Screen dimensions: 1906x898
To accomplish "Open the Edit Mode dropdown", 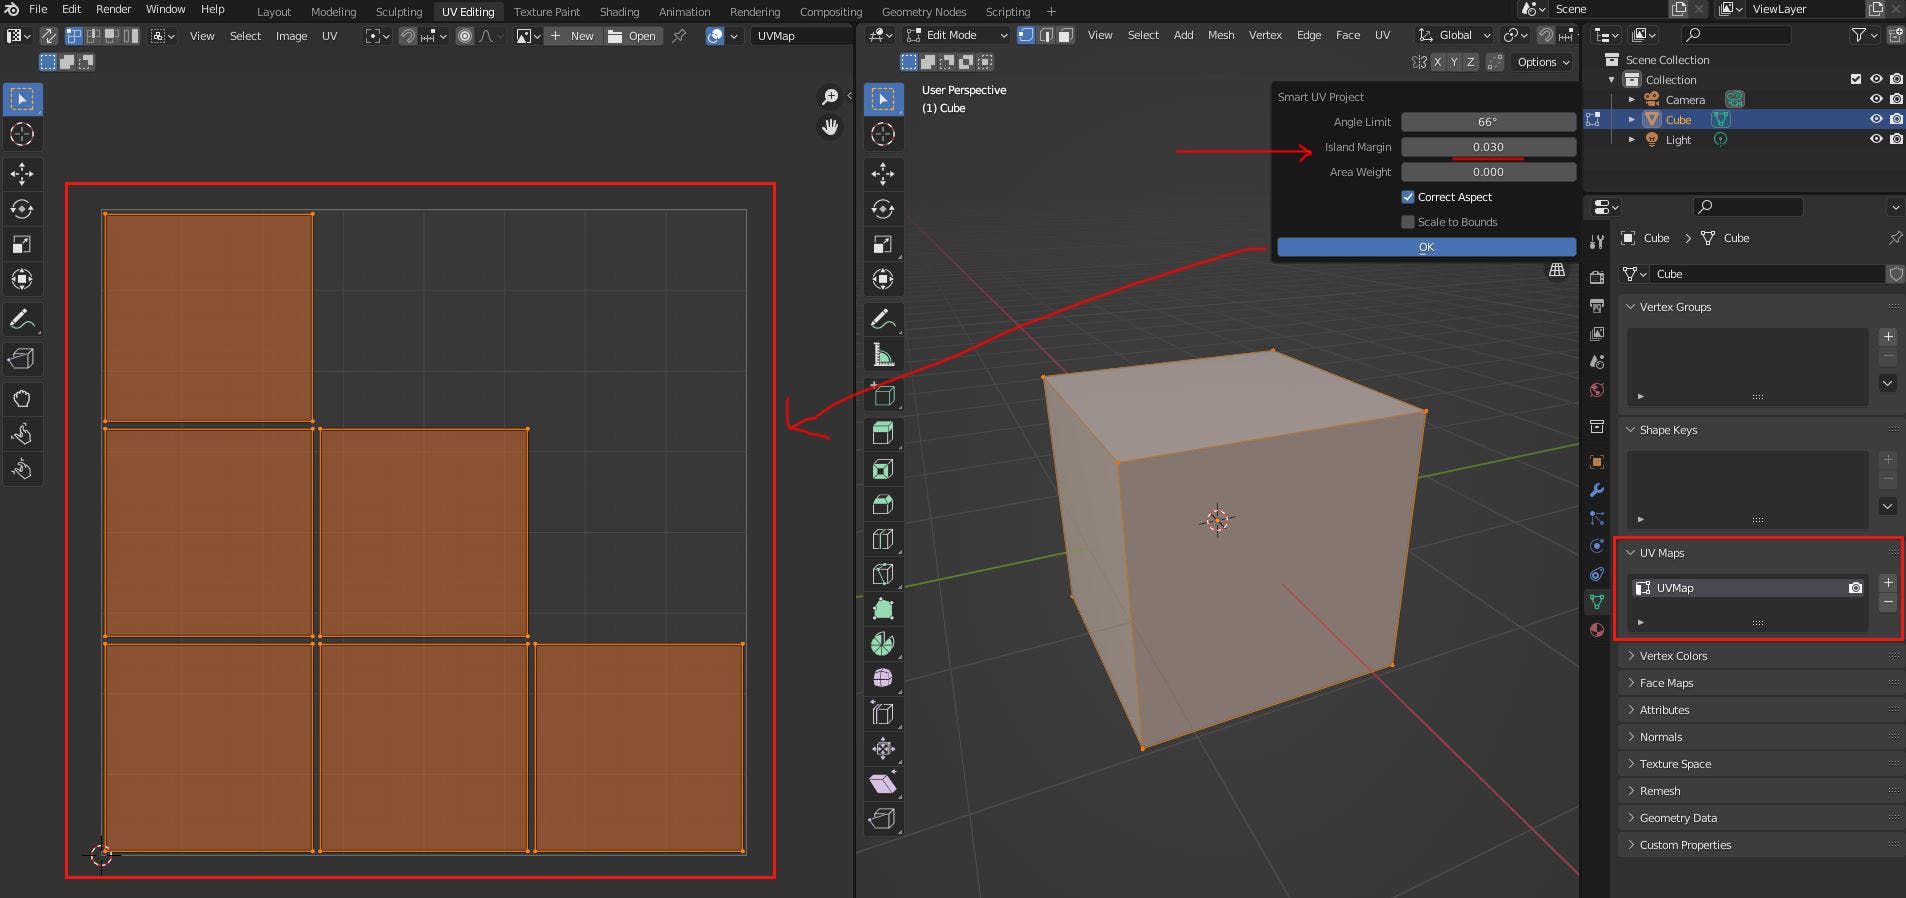I will click(x=957, y=35).
